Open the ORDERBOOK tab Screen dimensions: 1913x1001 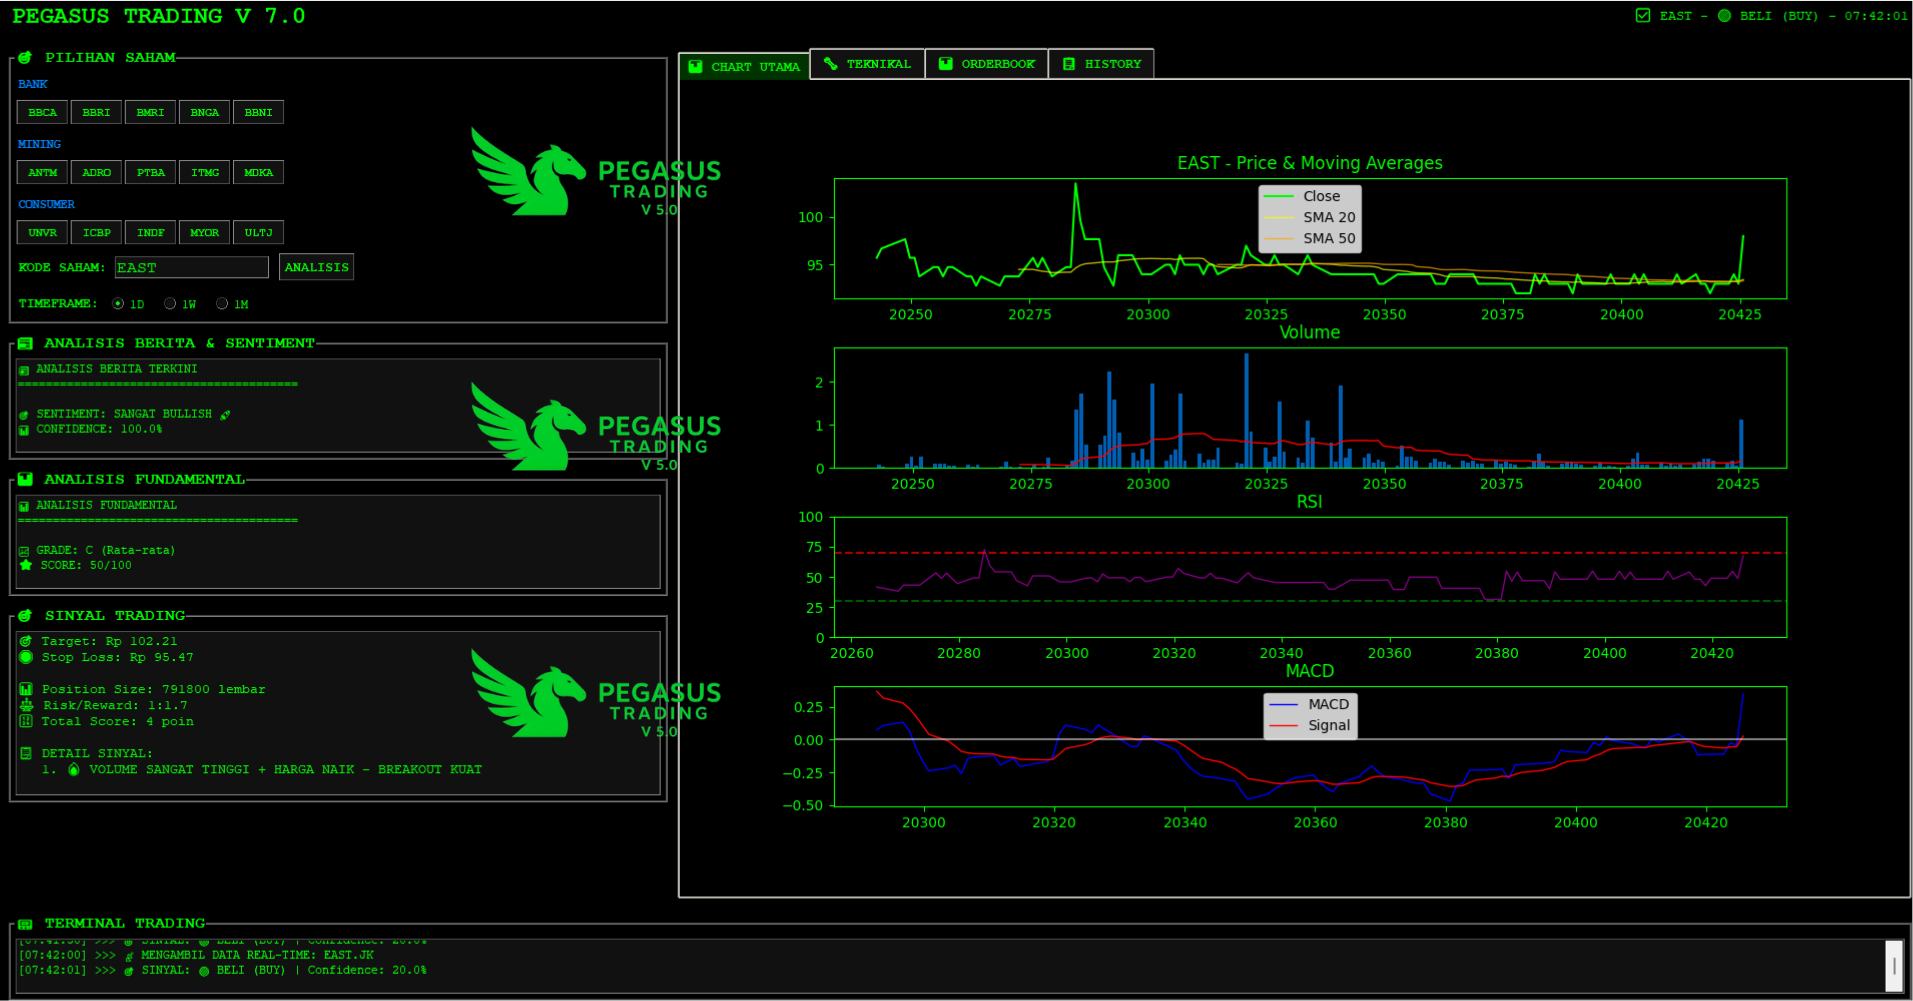pos(986,64)
